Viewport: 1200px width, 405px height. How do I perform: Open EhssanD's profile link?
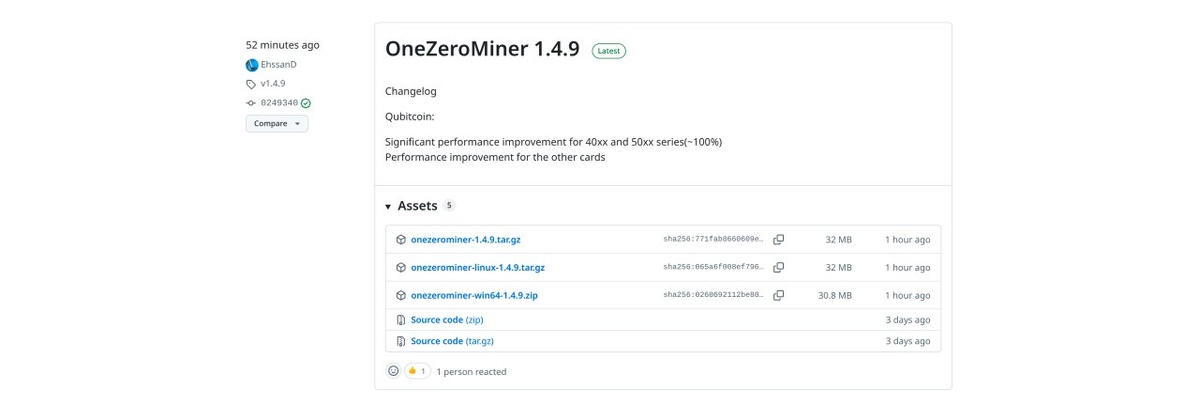point(279,65)
